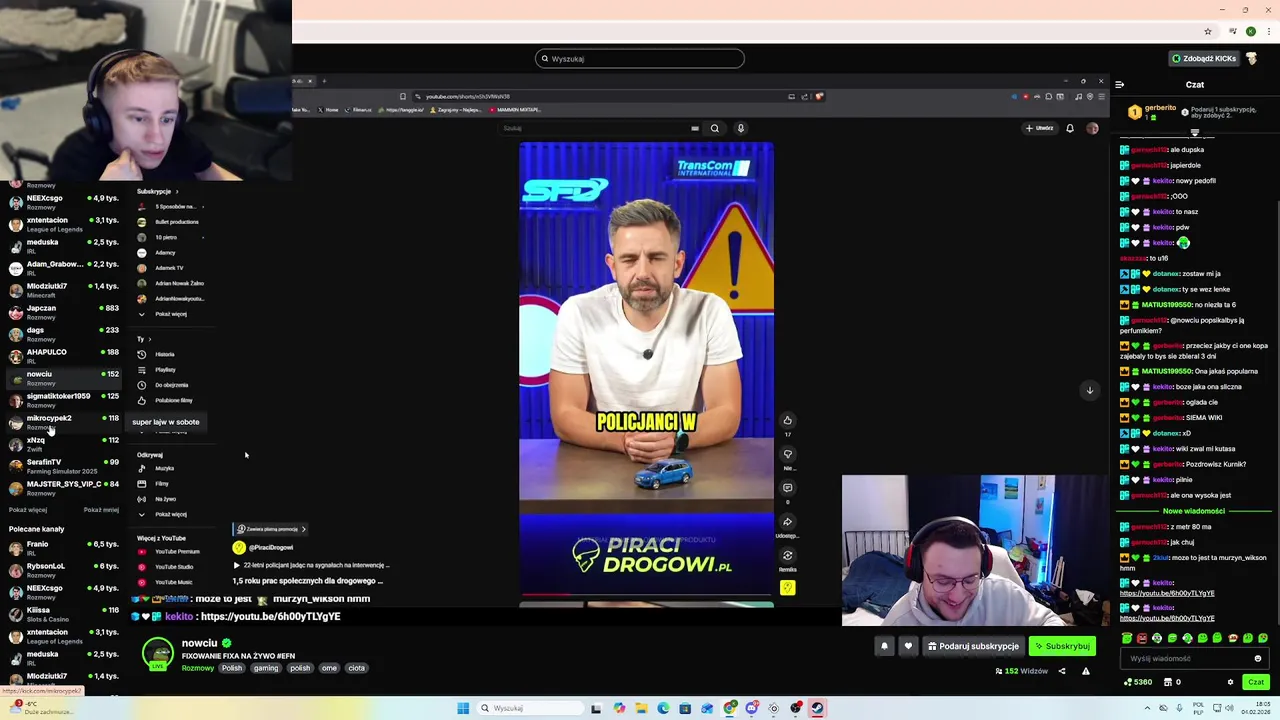Click the like thumbs-up on YouTube Short
This screenshot has height=720, width=1280.
point(788,421)
